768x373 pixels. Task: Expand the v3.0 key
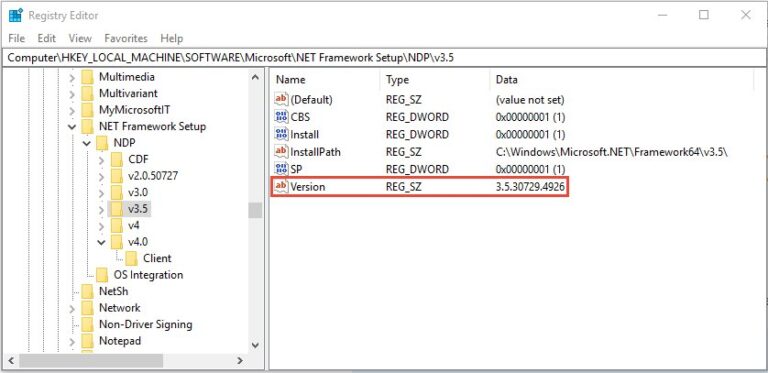point(101,193)
